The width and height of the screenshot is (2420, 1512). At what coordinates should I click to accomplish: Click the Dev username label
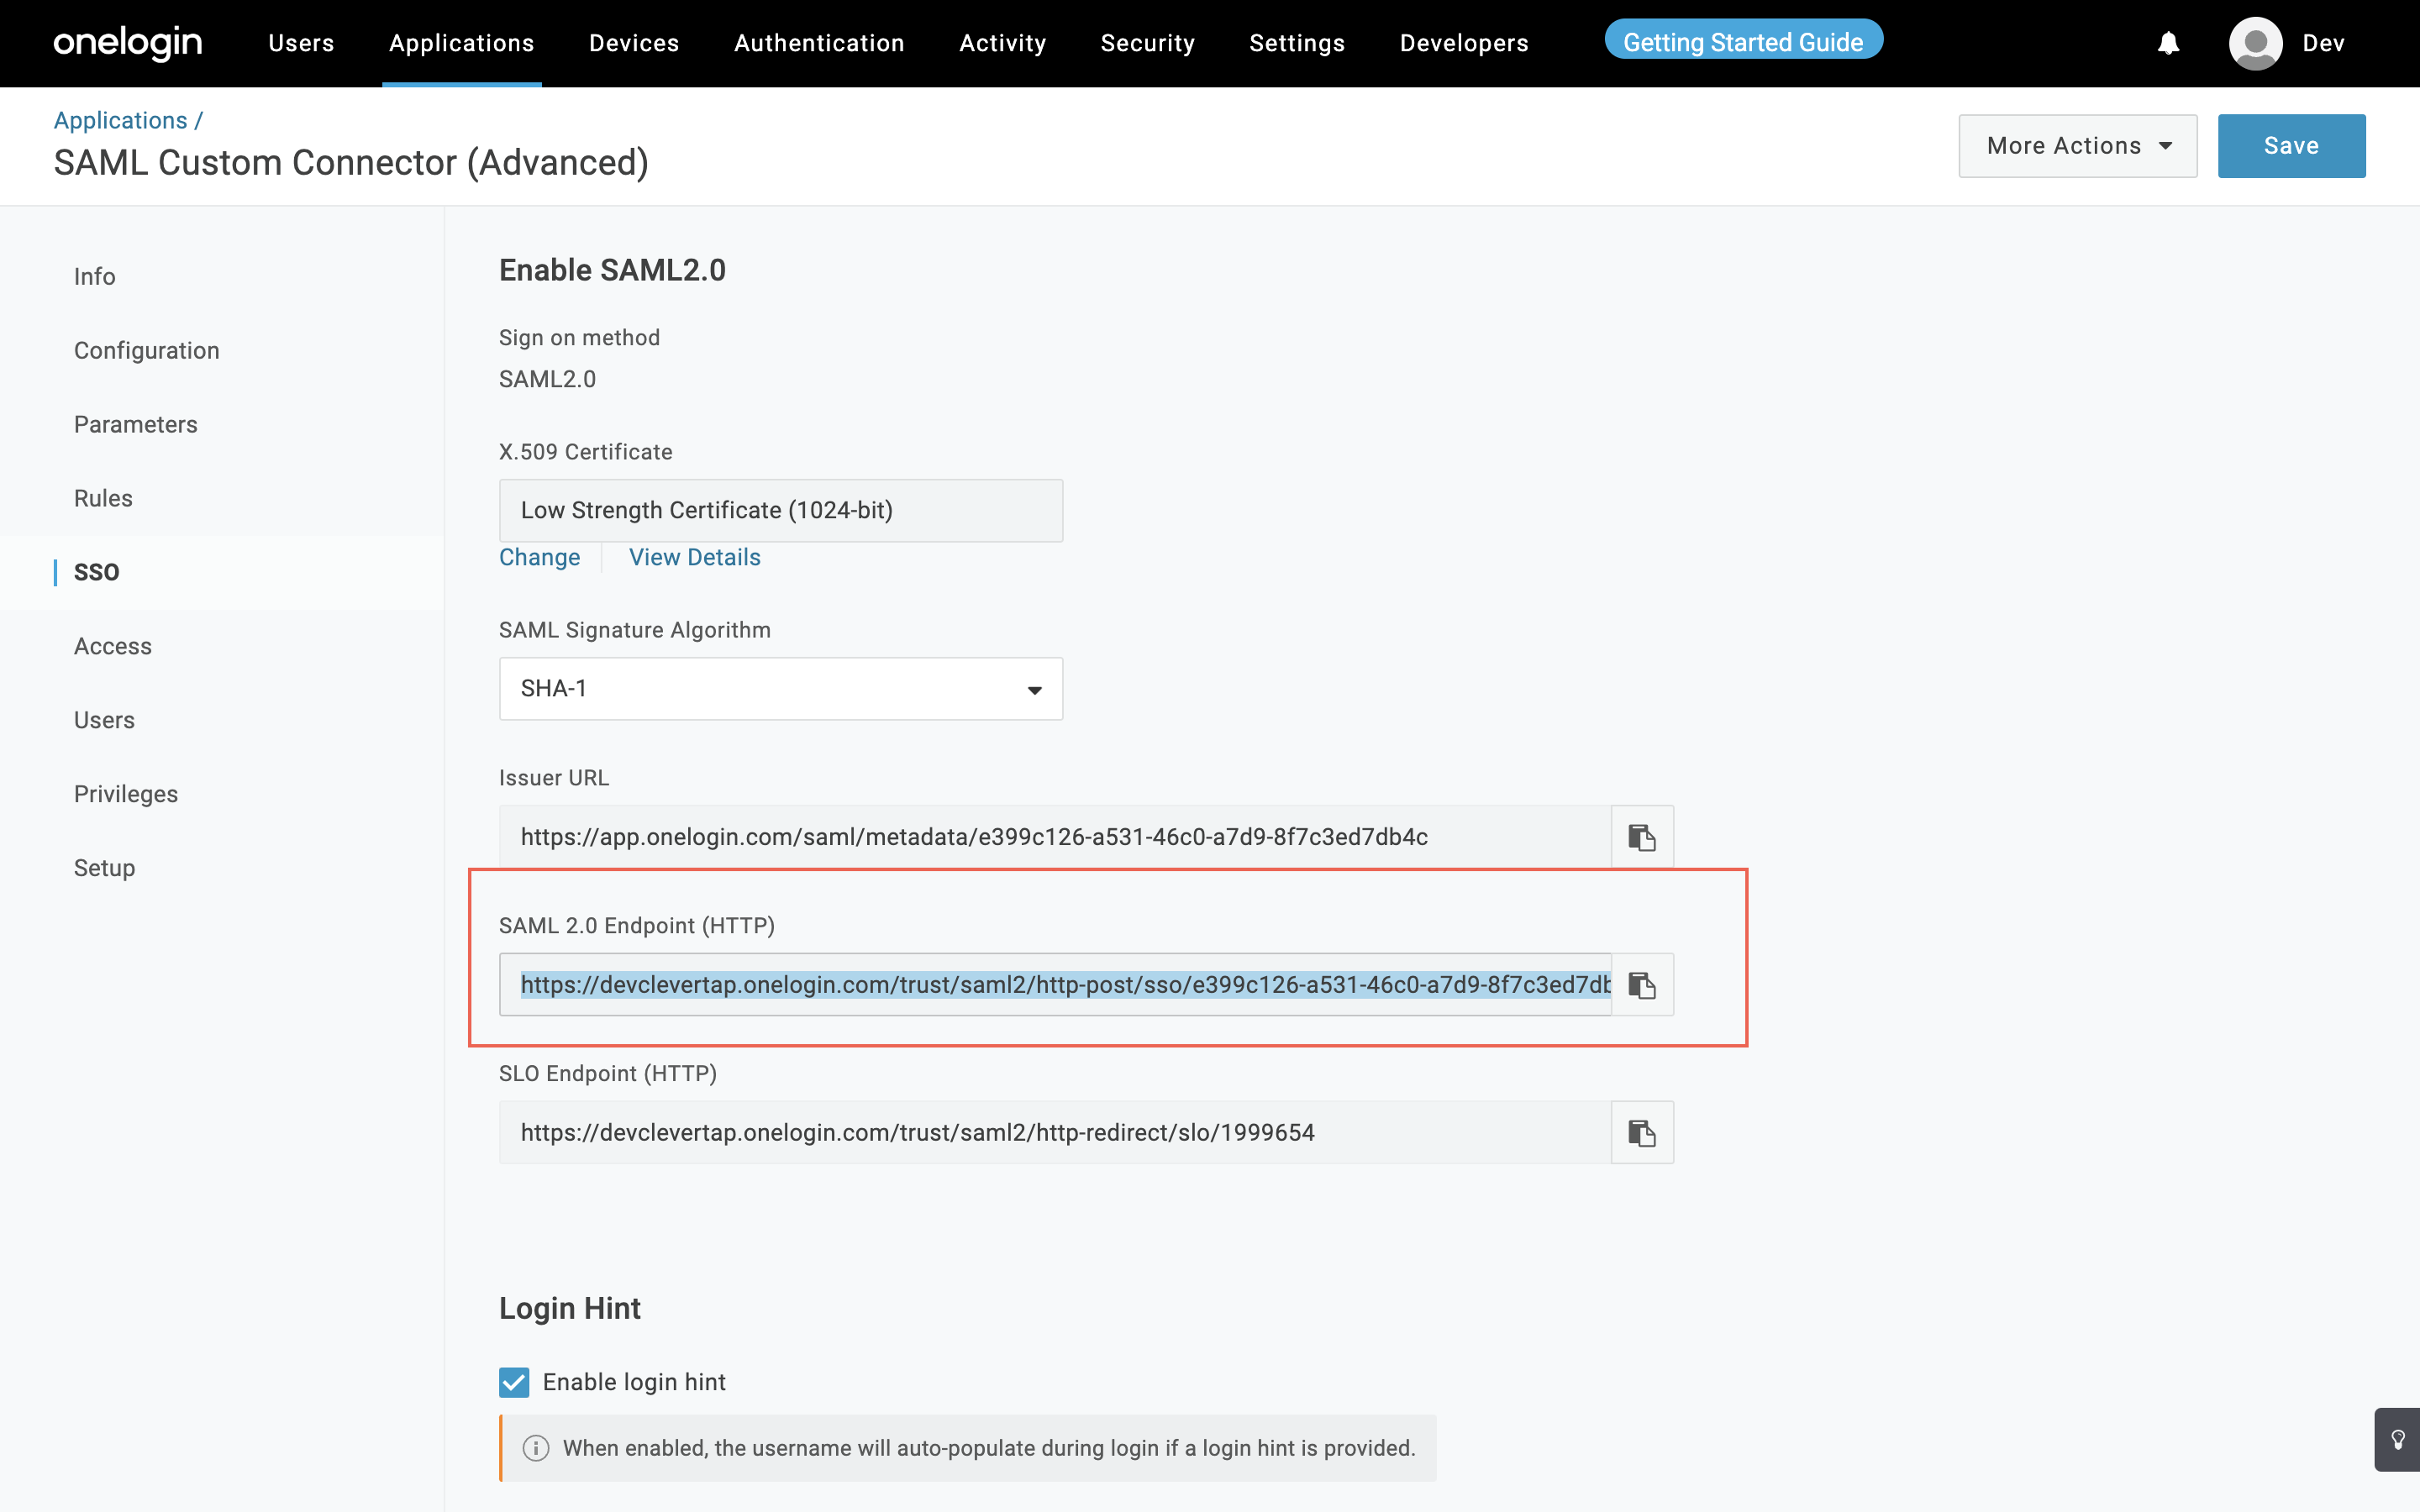2323,43
